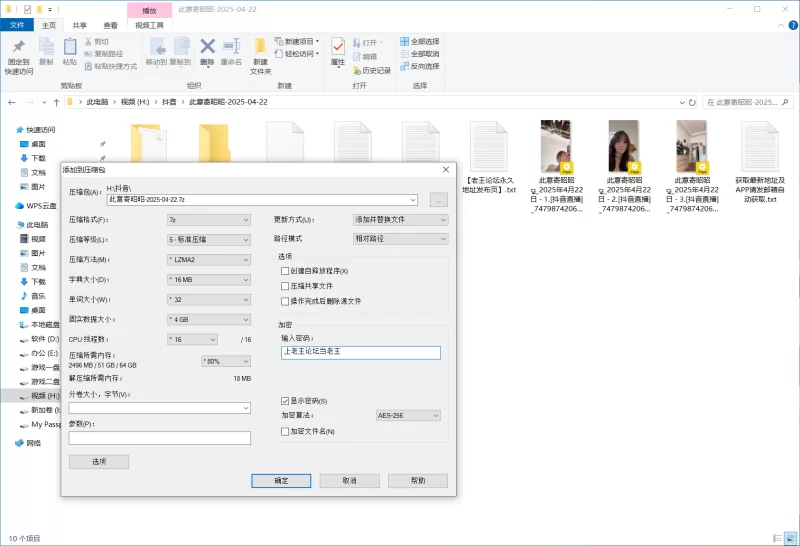
Task: Click the red Delete (删除) ribbon icon
Action: pyautogui.click(x=207, y=52)
